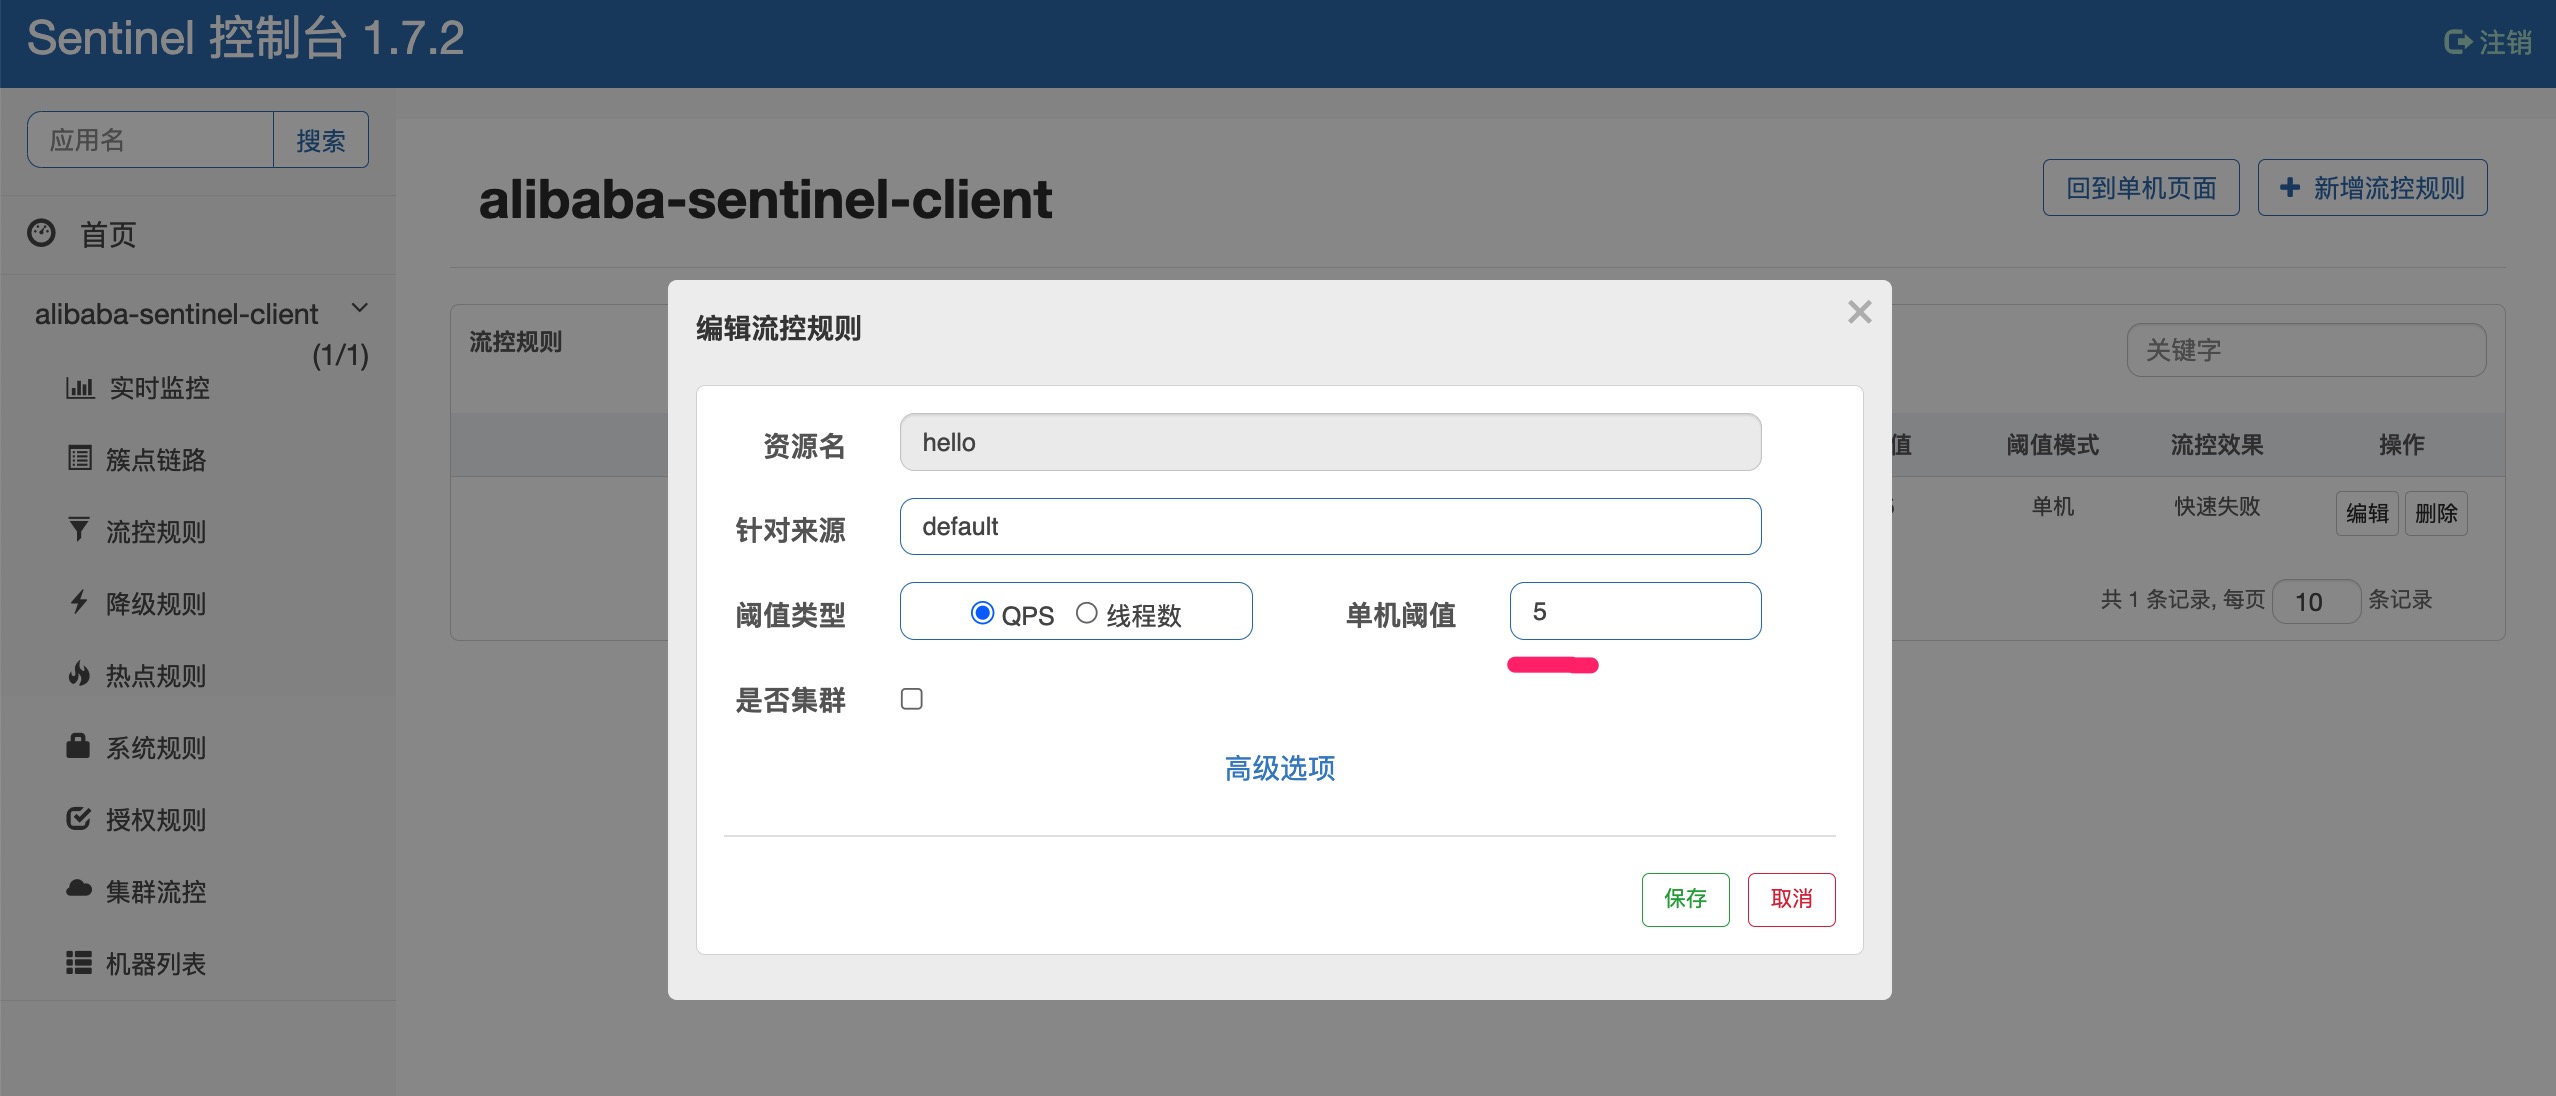Click the lightning bolt icon for 降级规则
This screenshot has width=2556, height=1096.
[79, 601]
